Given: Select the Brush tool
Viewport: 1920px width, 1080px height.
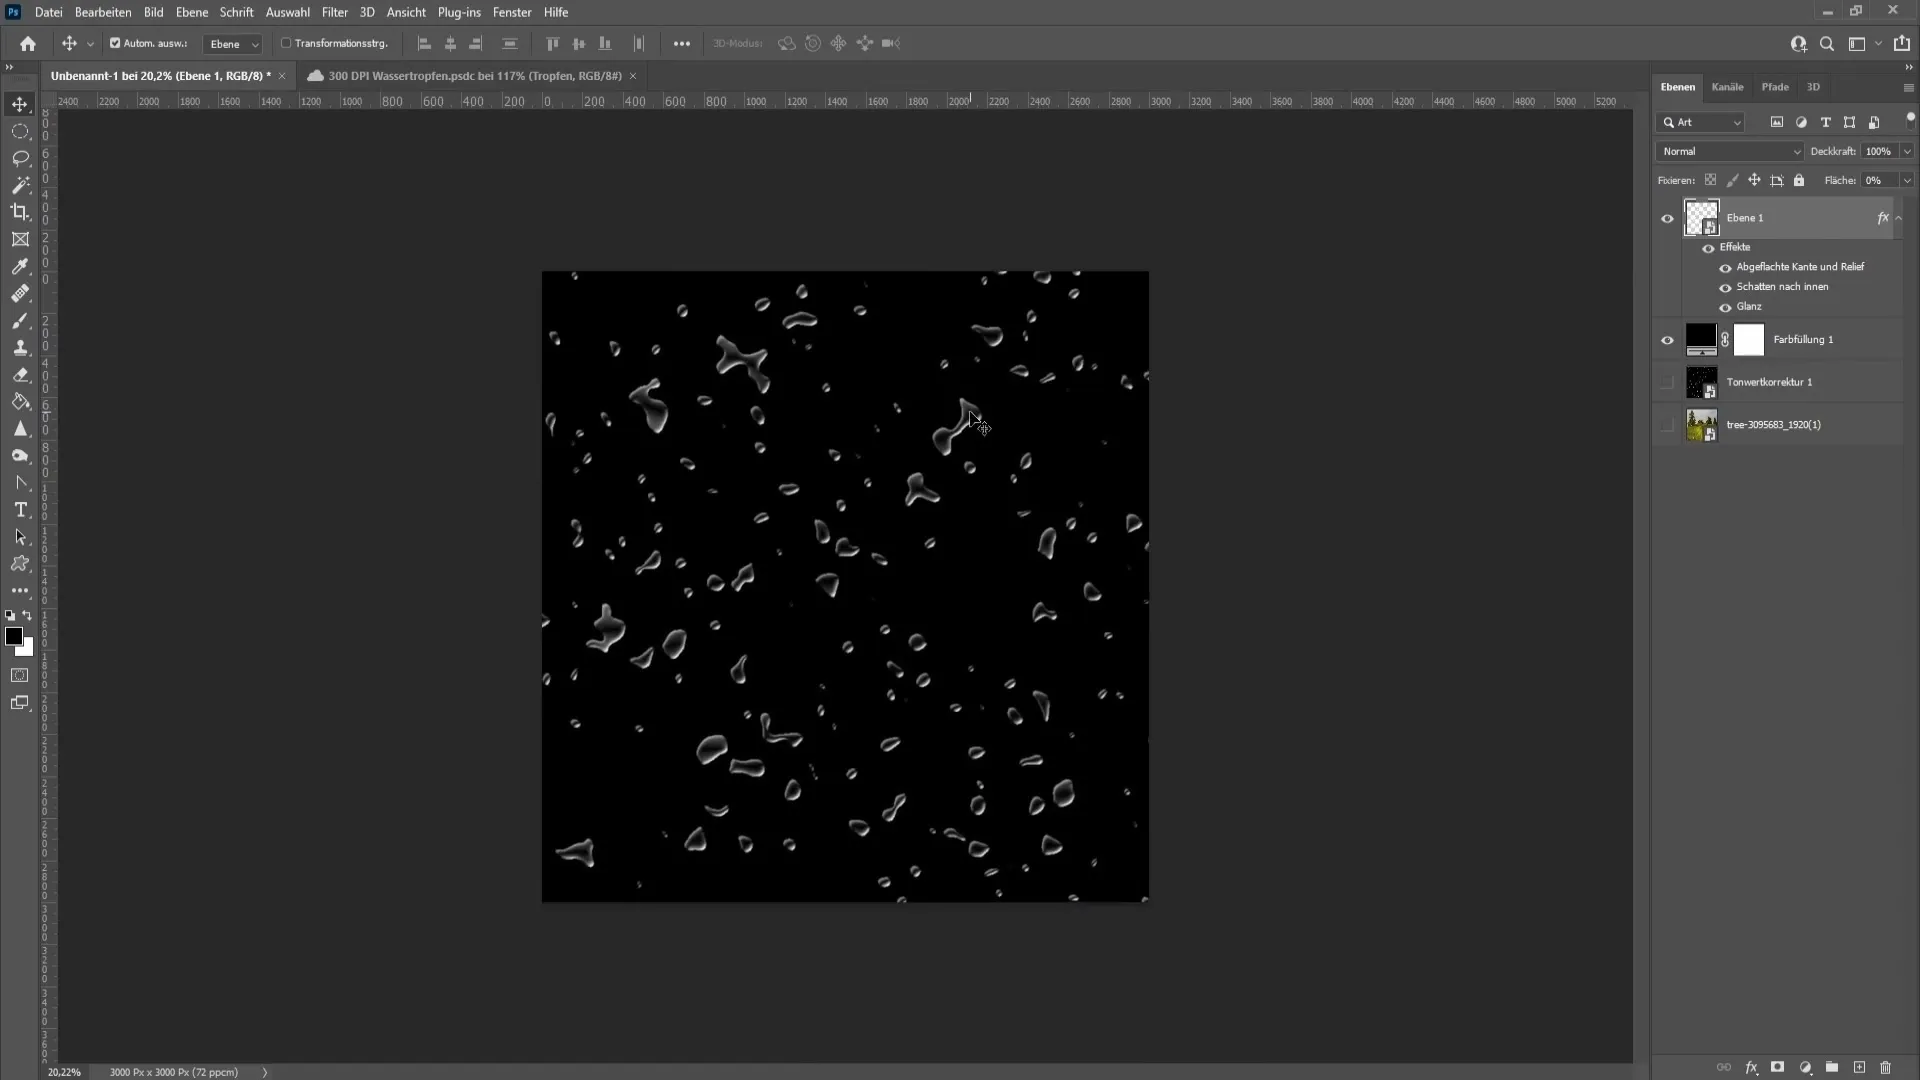Looking at the screenshot, I should click(20, 320).
